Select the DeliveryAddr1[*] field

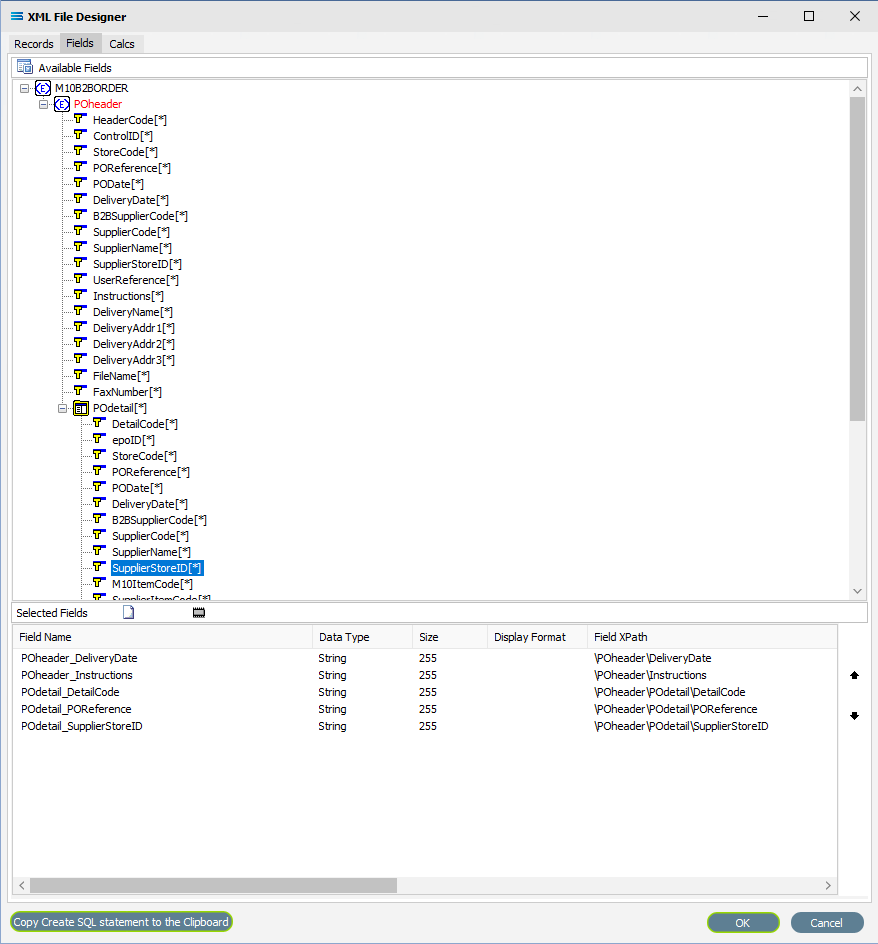(134, 328)
